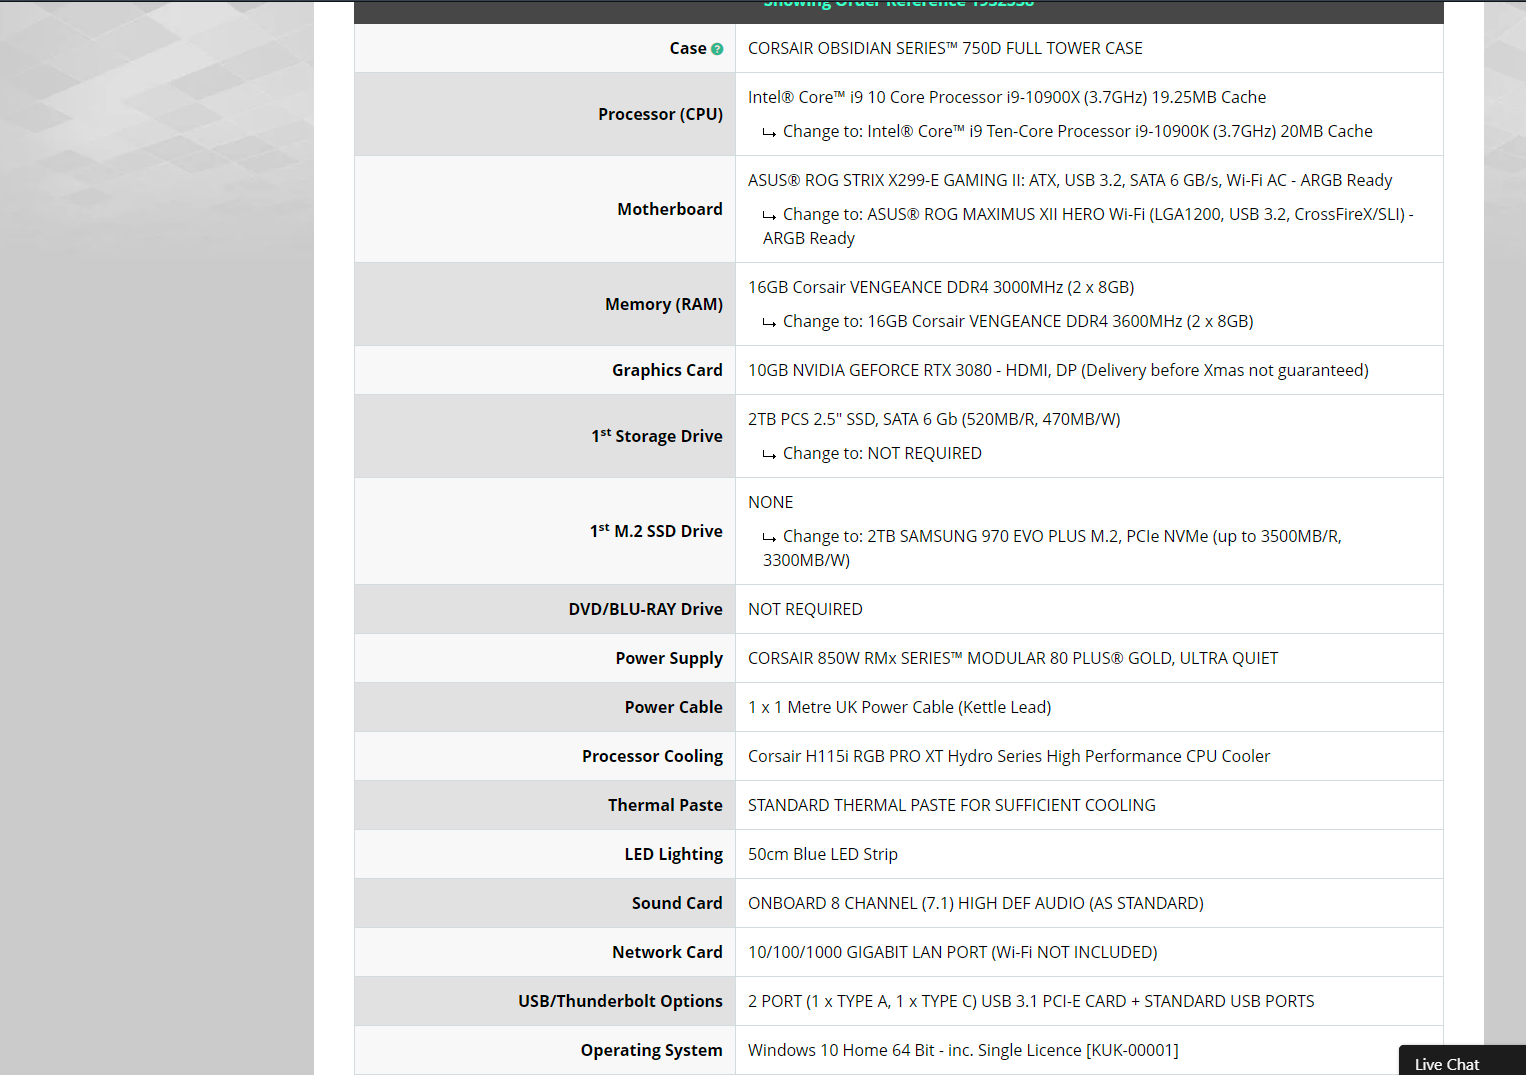Click Corsair H115i RGB PRO XT cooler text

(1009, 756)
